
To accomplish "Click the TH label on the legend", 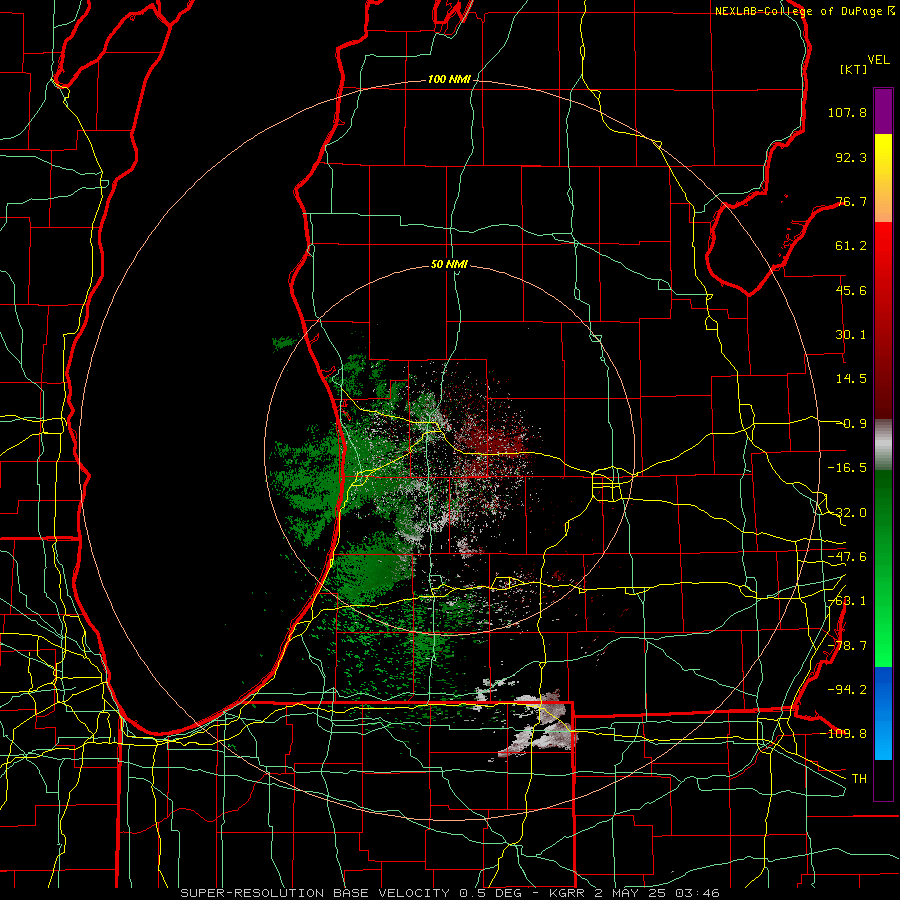I will (x=859, y=778).
